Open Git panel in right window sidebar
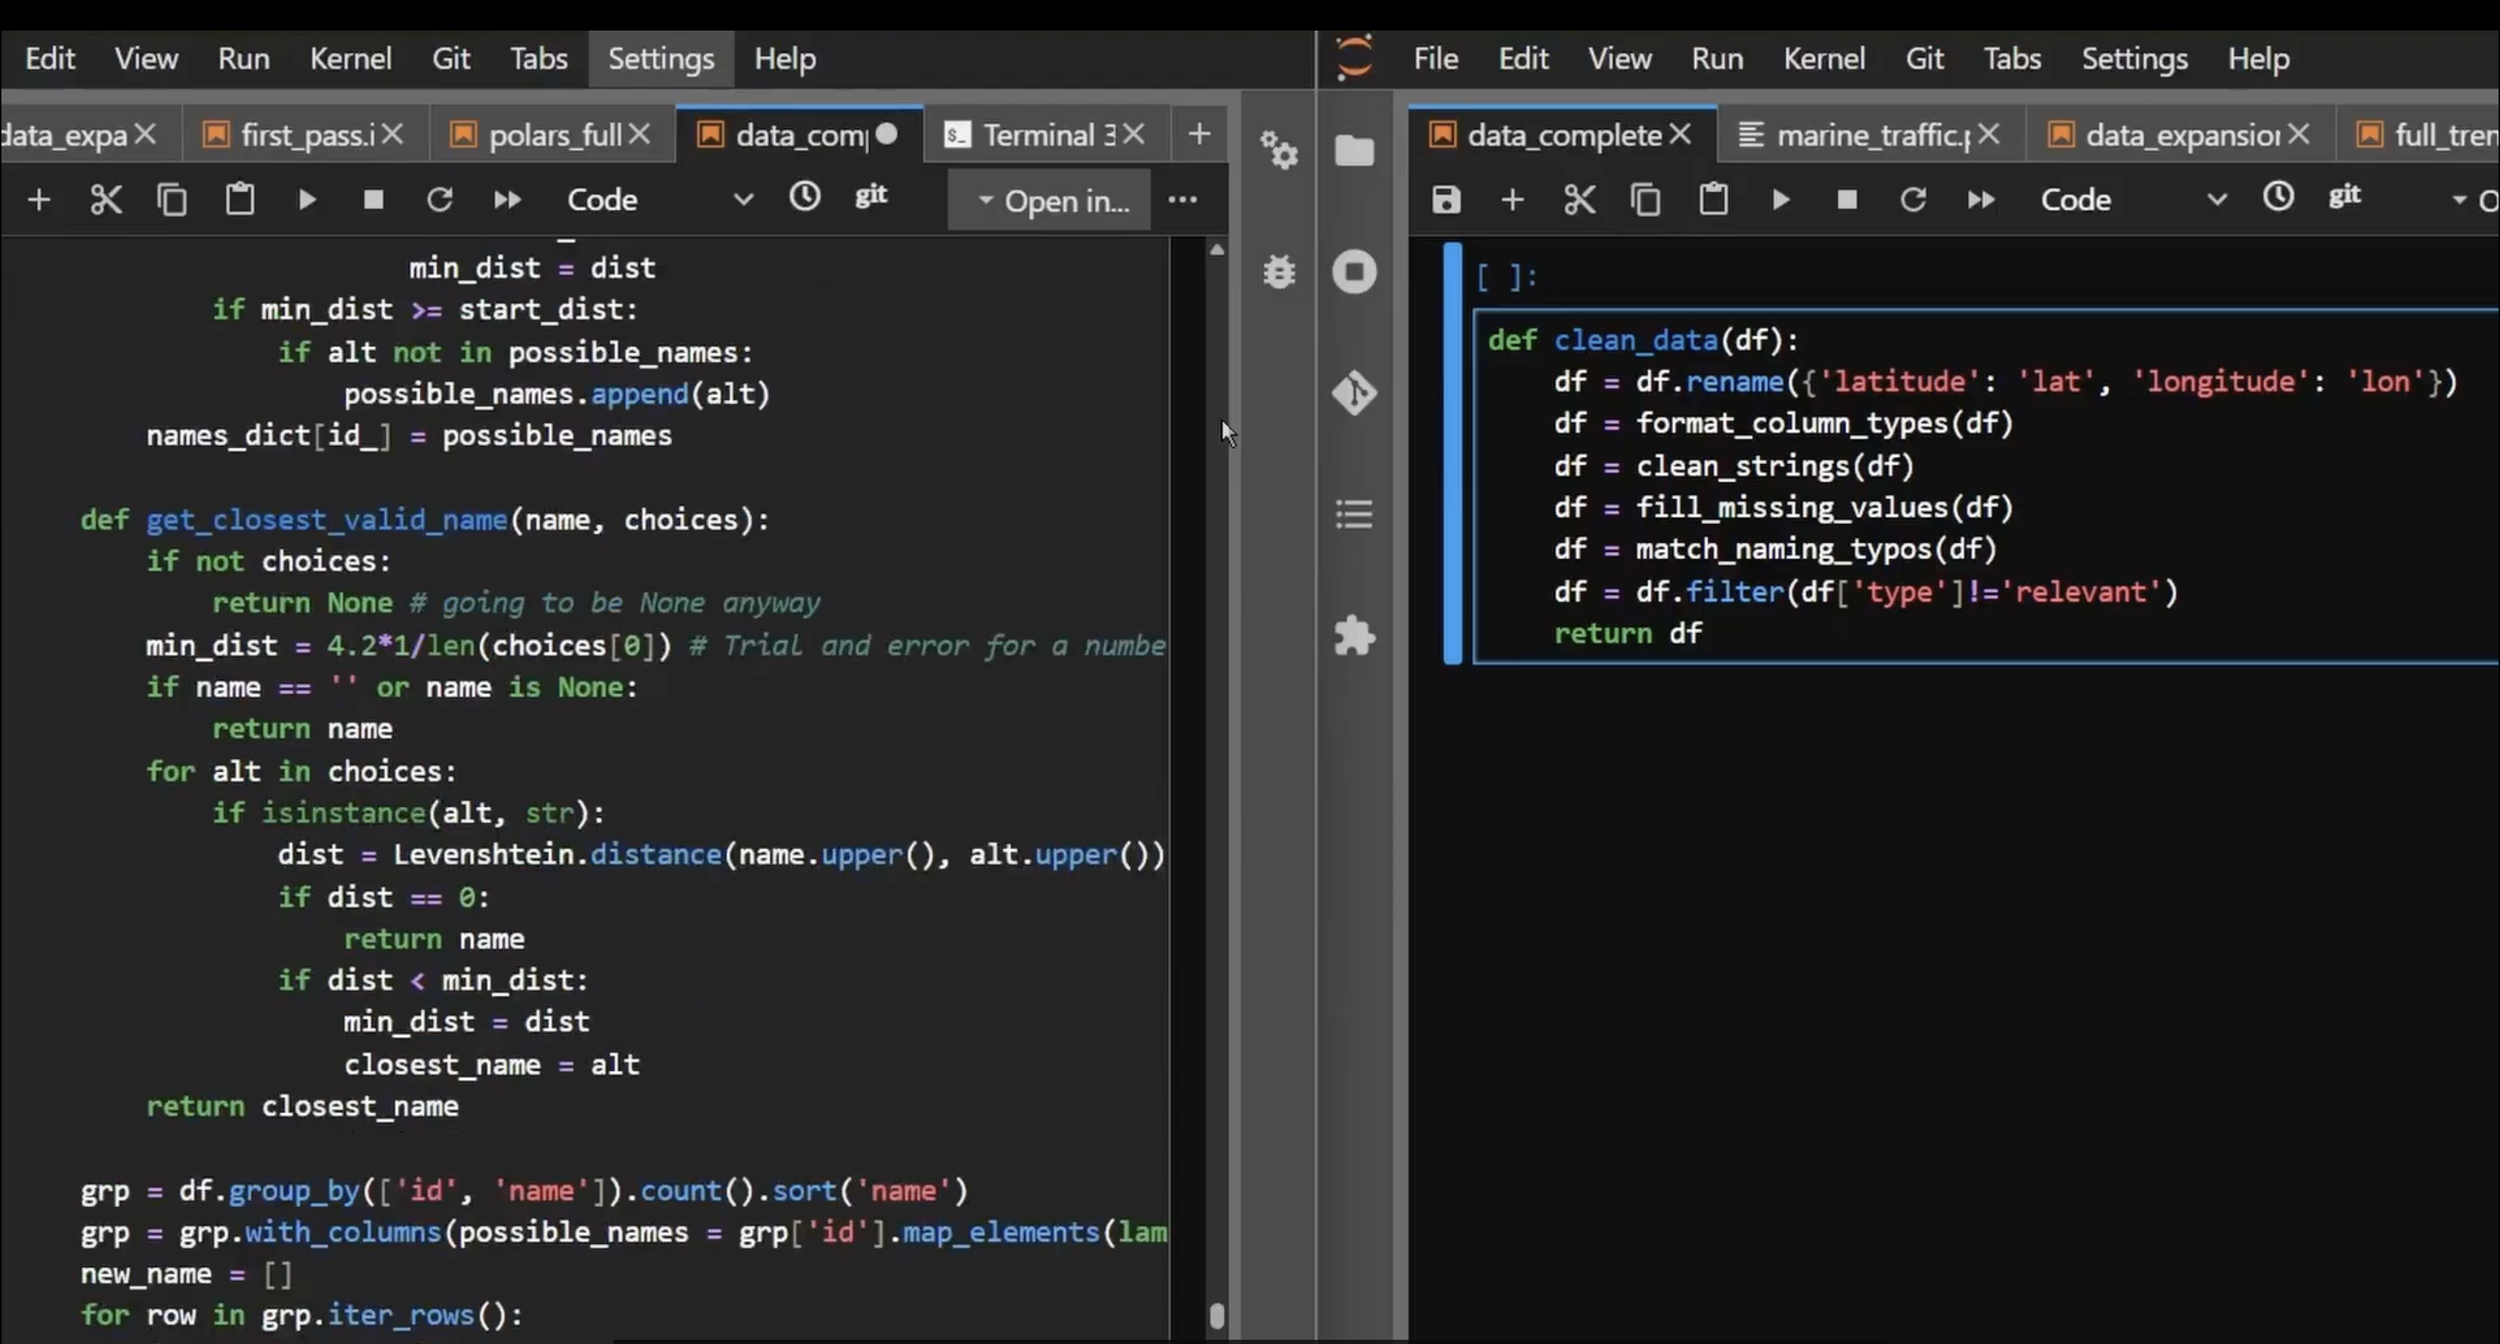This screenshot has width=2500, height=1344. [x=1355, y=393]
